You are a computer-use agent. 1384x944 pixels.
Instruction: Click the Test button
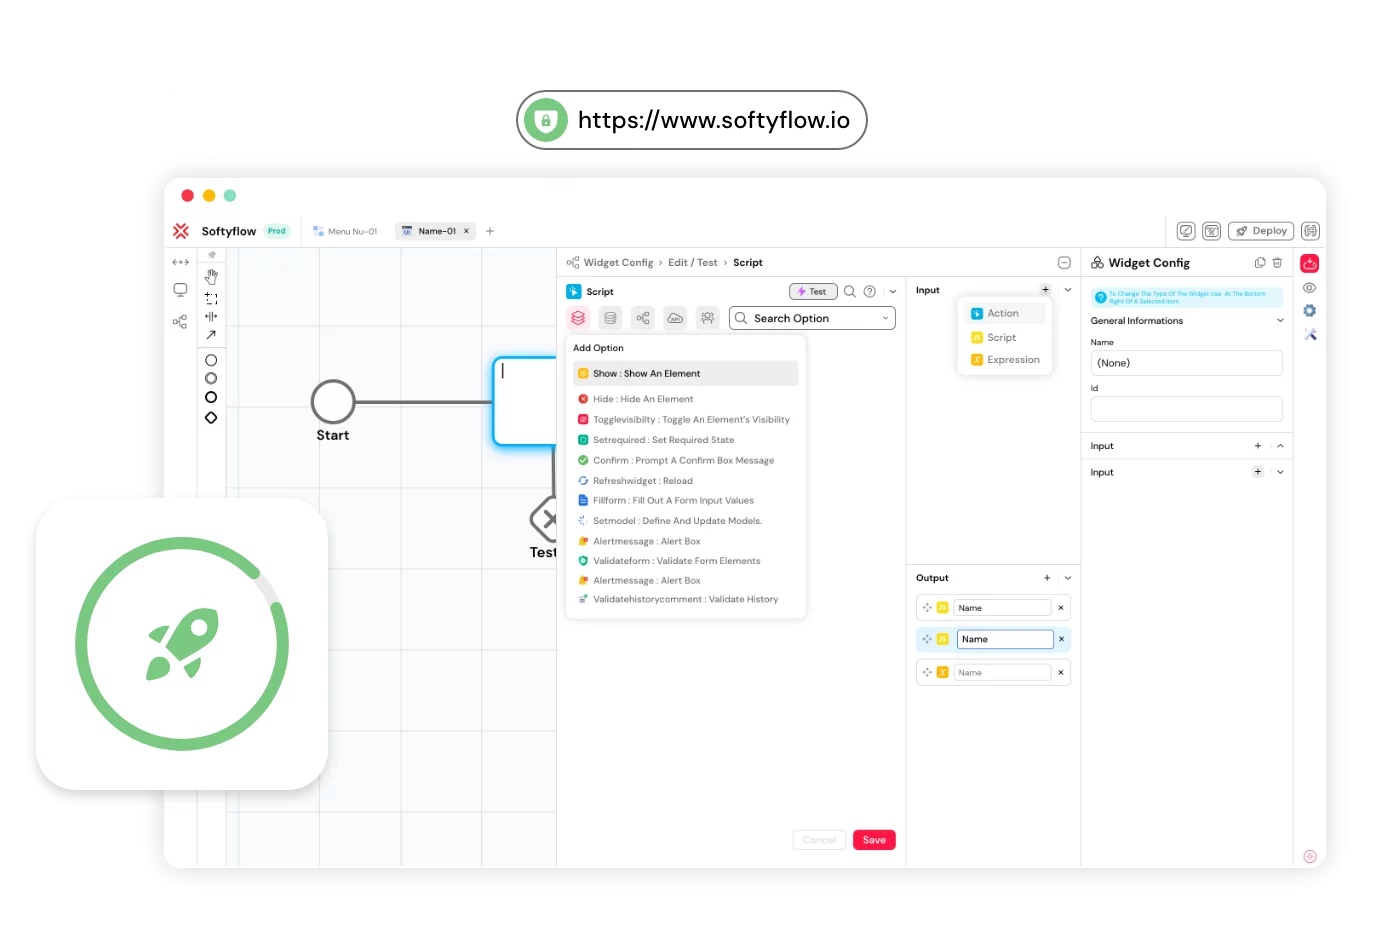coord(813,292)
